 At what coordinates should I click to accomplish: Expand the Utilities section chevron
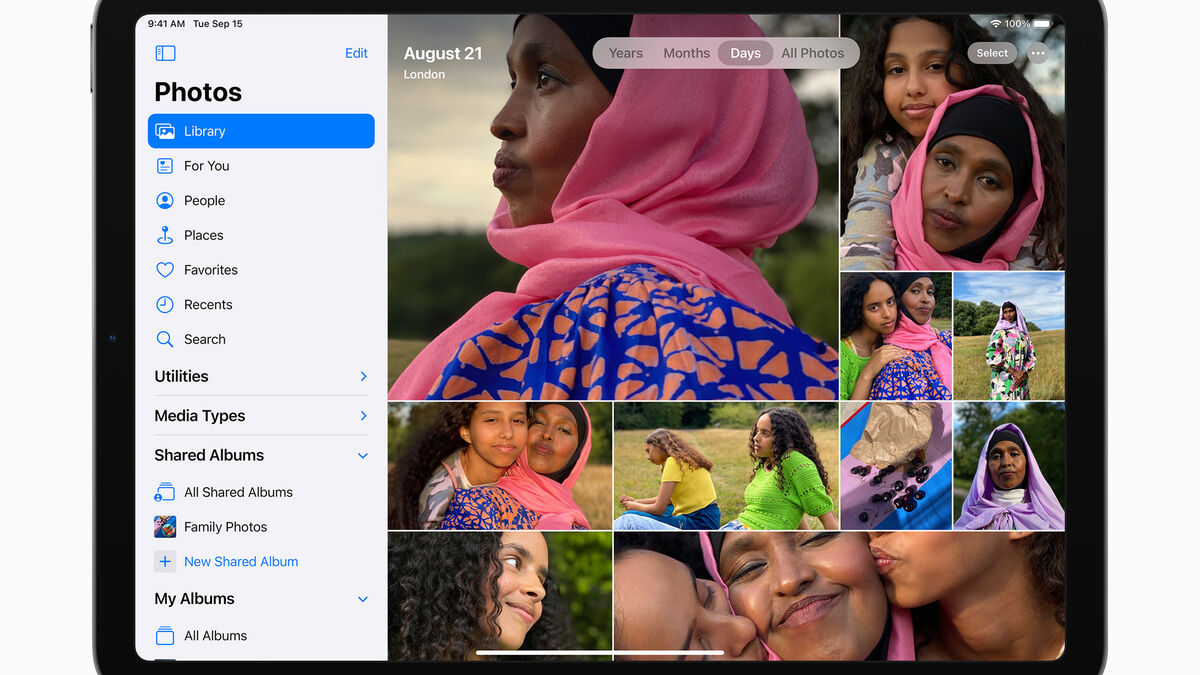click(x=363, y=377)
